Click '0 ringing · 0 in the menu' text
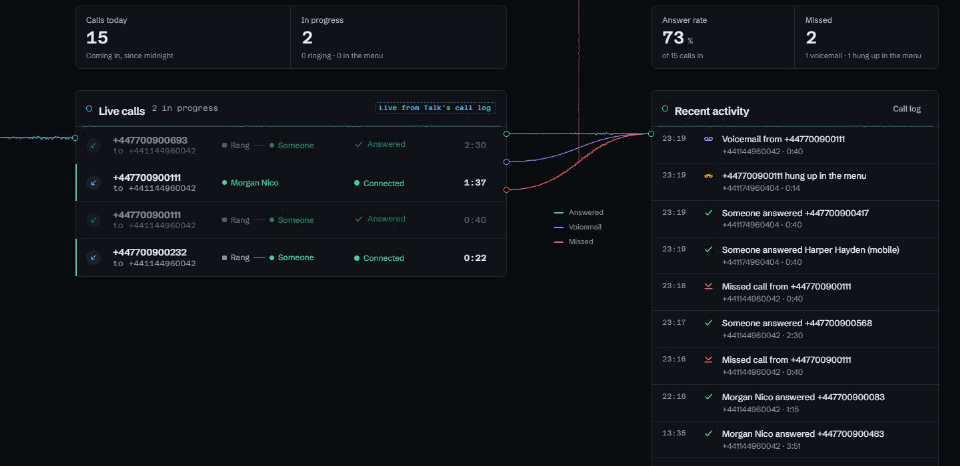960x466 pixels. [342, 56]
